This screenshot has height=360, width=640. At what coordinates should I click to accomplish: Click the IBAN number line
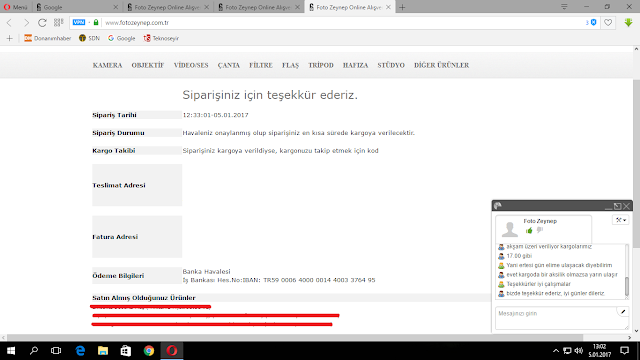(279, 280)
